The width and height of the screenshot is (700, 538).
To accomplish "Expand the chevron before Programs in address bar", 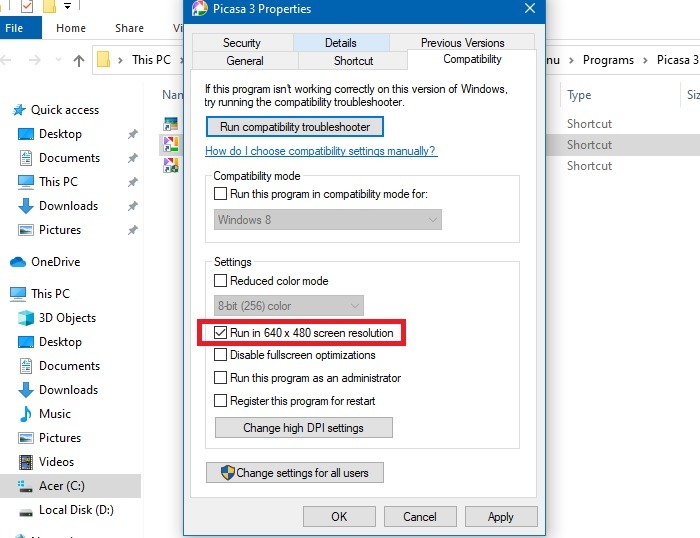I will click(571, 60).
